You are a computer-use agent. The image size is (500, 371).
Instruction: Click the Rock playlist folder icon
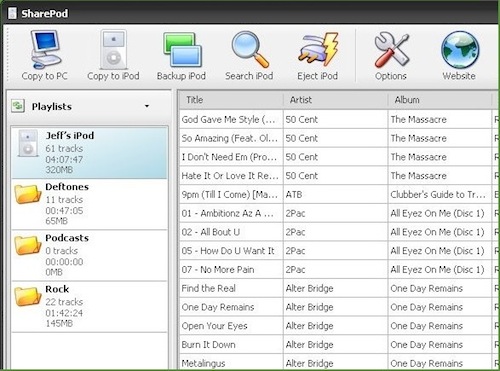[27, 297]
